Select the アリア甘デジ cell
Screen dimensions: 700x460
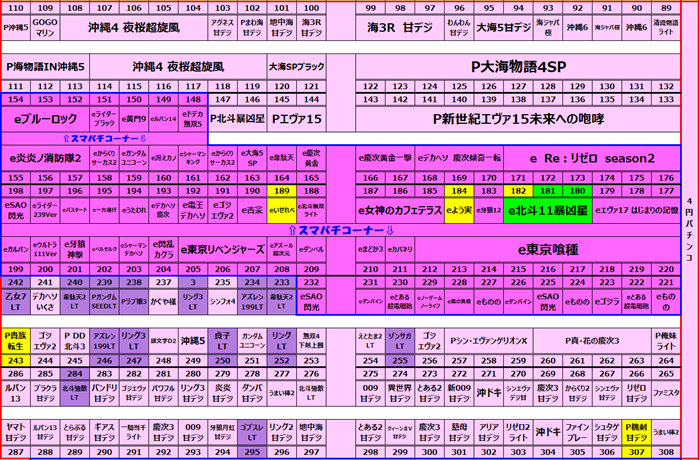tap(488, 432)
